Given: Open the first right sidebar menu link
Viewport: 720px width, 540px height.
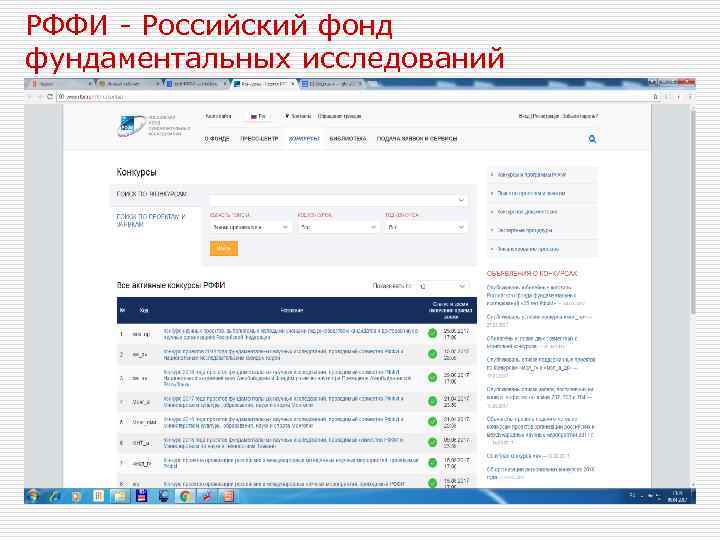Looking at the screenshot, I should pyautogui.click(x=532, y=175).
